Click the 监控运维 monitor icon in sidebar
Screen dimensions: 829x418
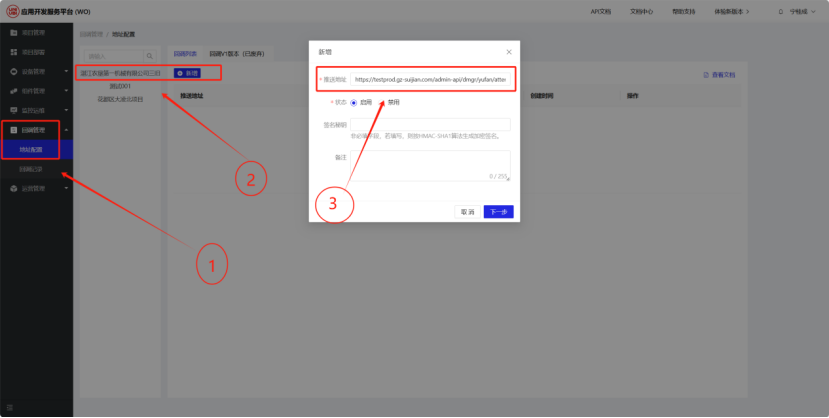point(13,110)
